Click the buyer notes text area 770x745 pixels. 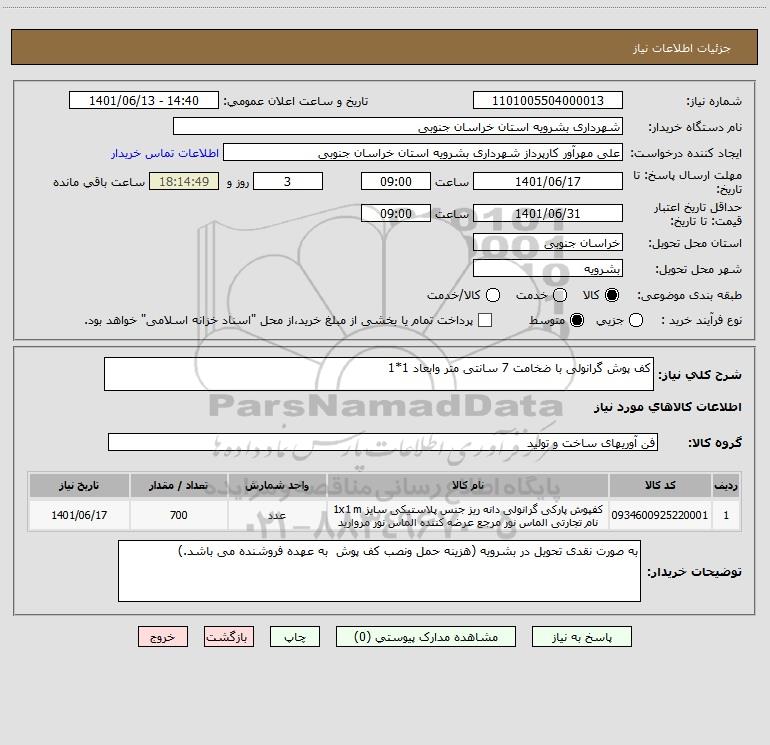pos(379,571)
